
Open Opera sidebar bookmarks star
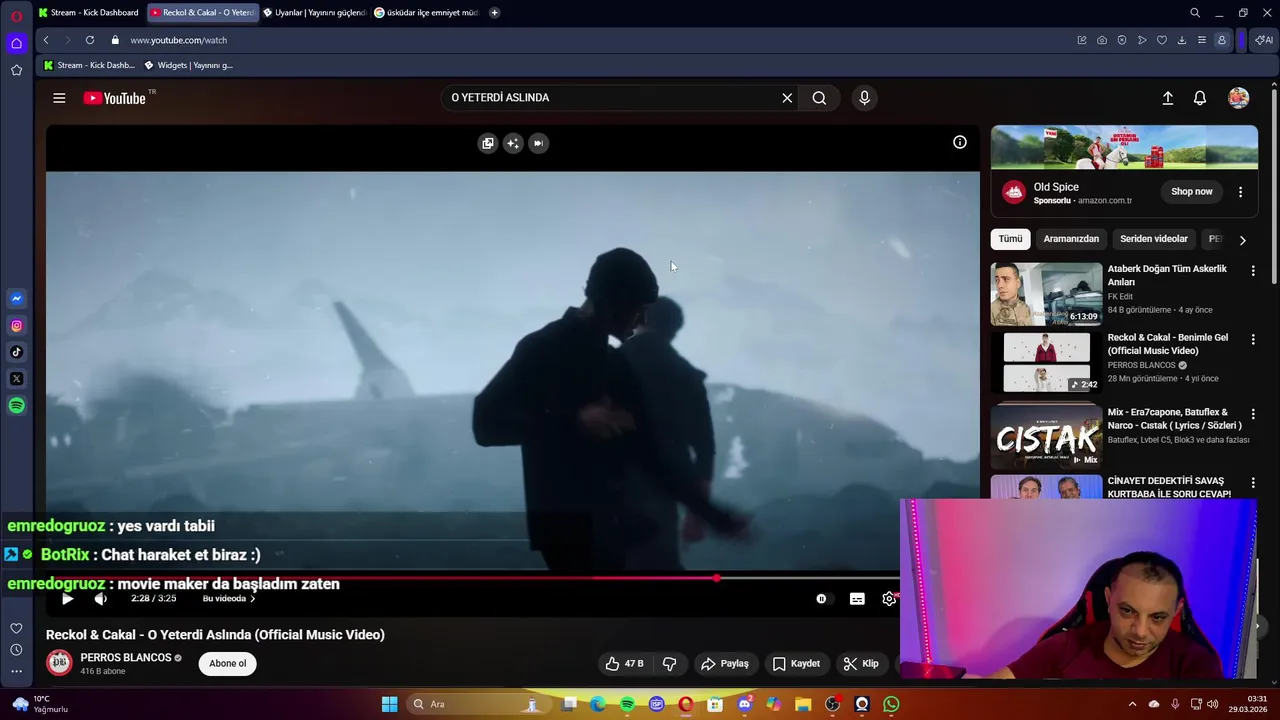(16, 70)
